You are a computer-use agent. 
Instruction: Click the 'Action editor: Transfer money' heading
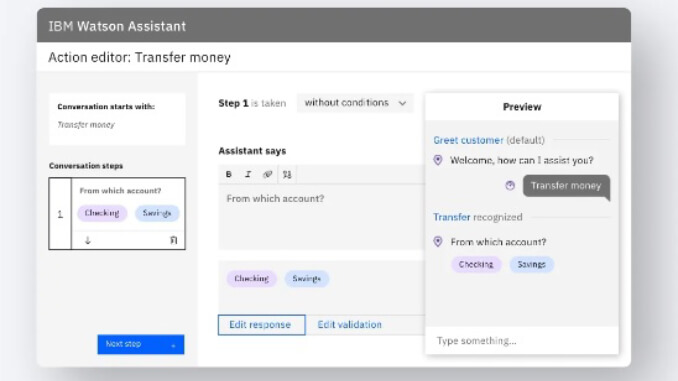[140, 58]
